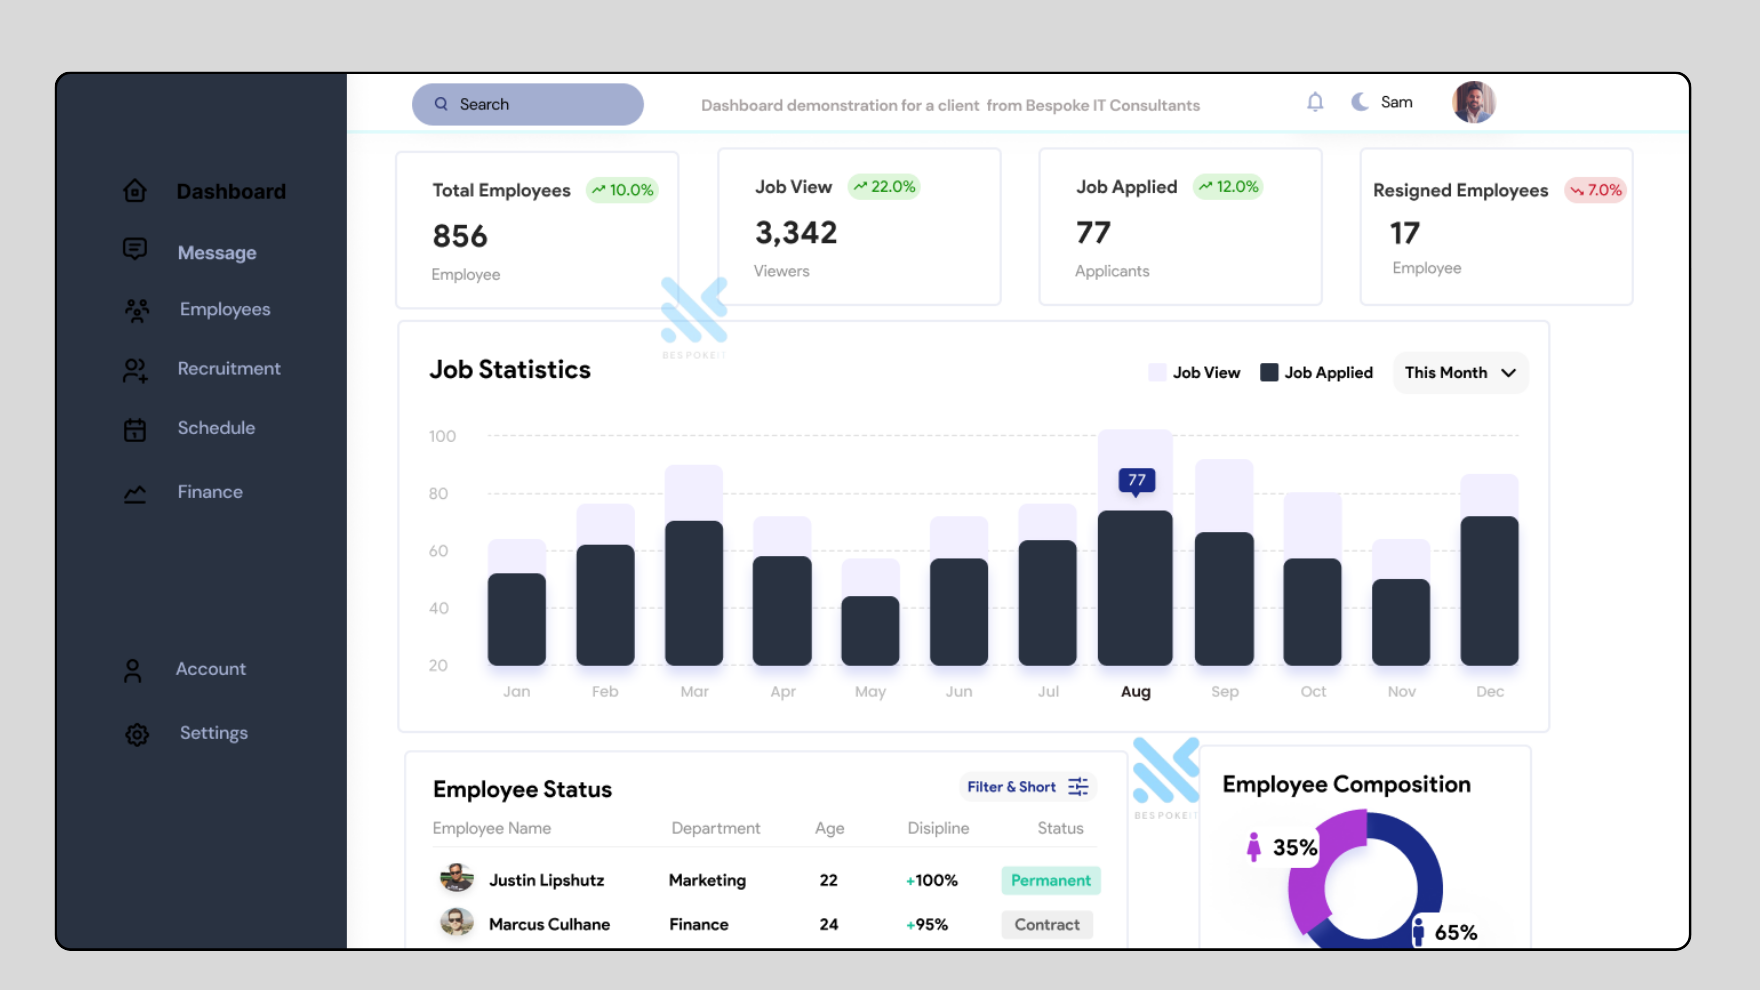This screenshot has height=990, width=1760.
Task: Click the Message chat bubble icon
Action: pyautogui.click(x=135, y=249)
